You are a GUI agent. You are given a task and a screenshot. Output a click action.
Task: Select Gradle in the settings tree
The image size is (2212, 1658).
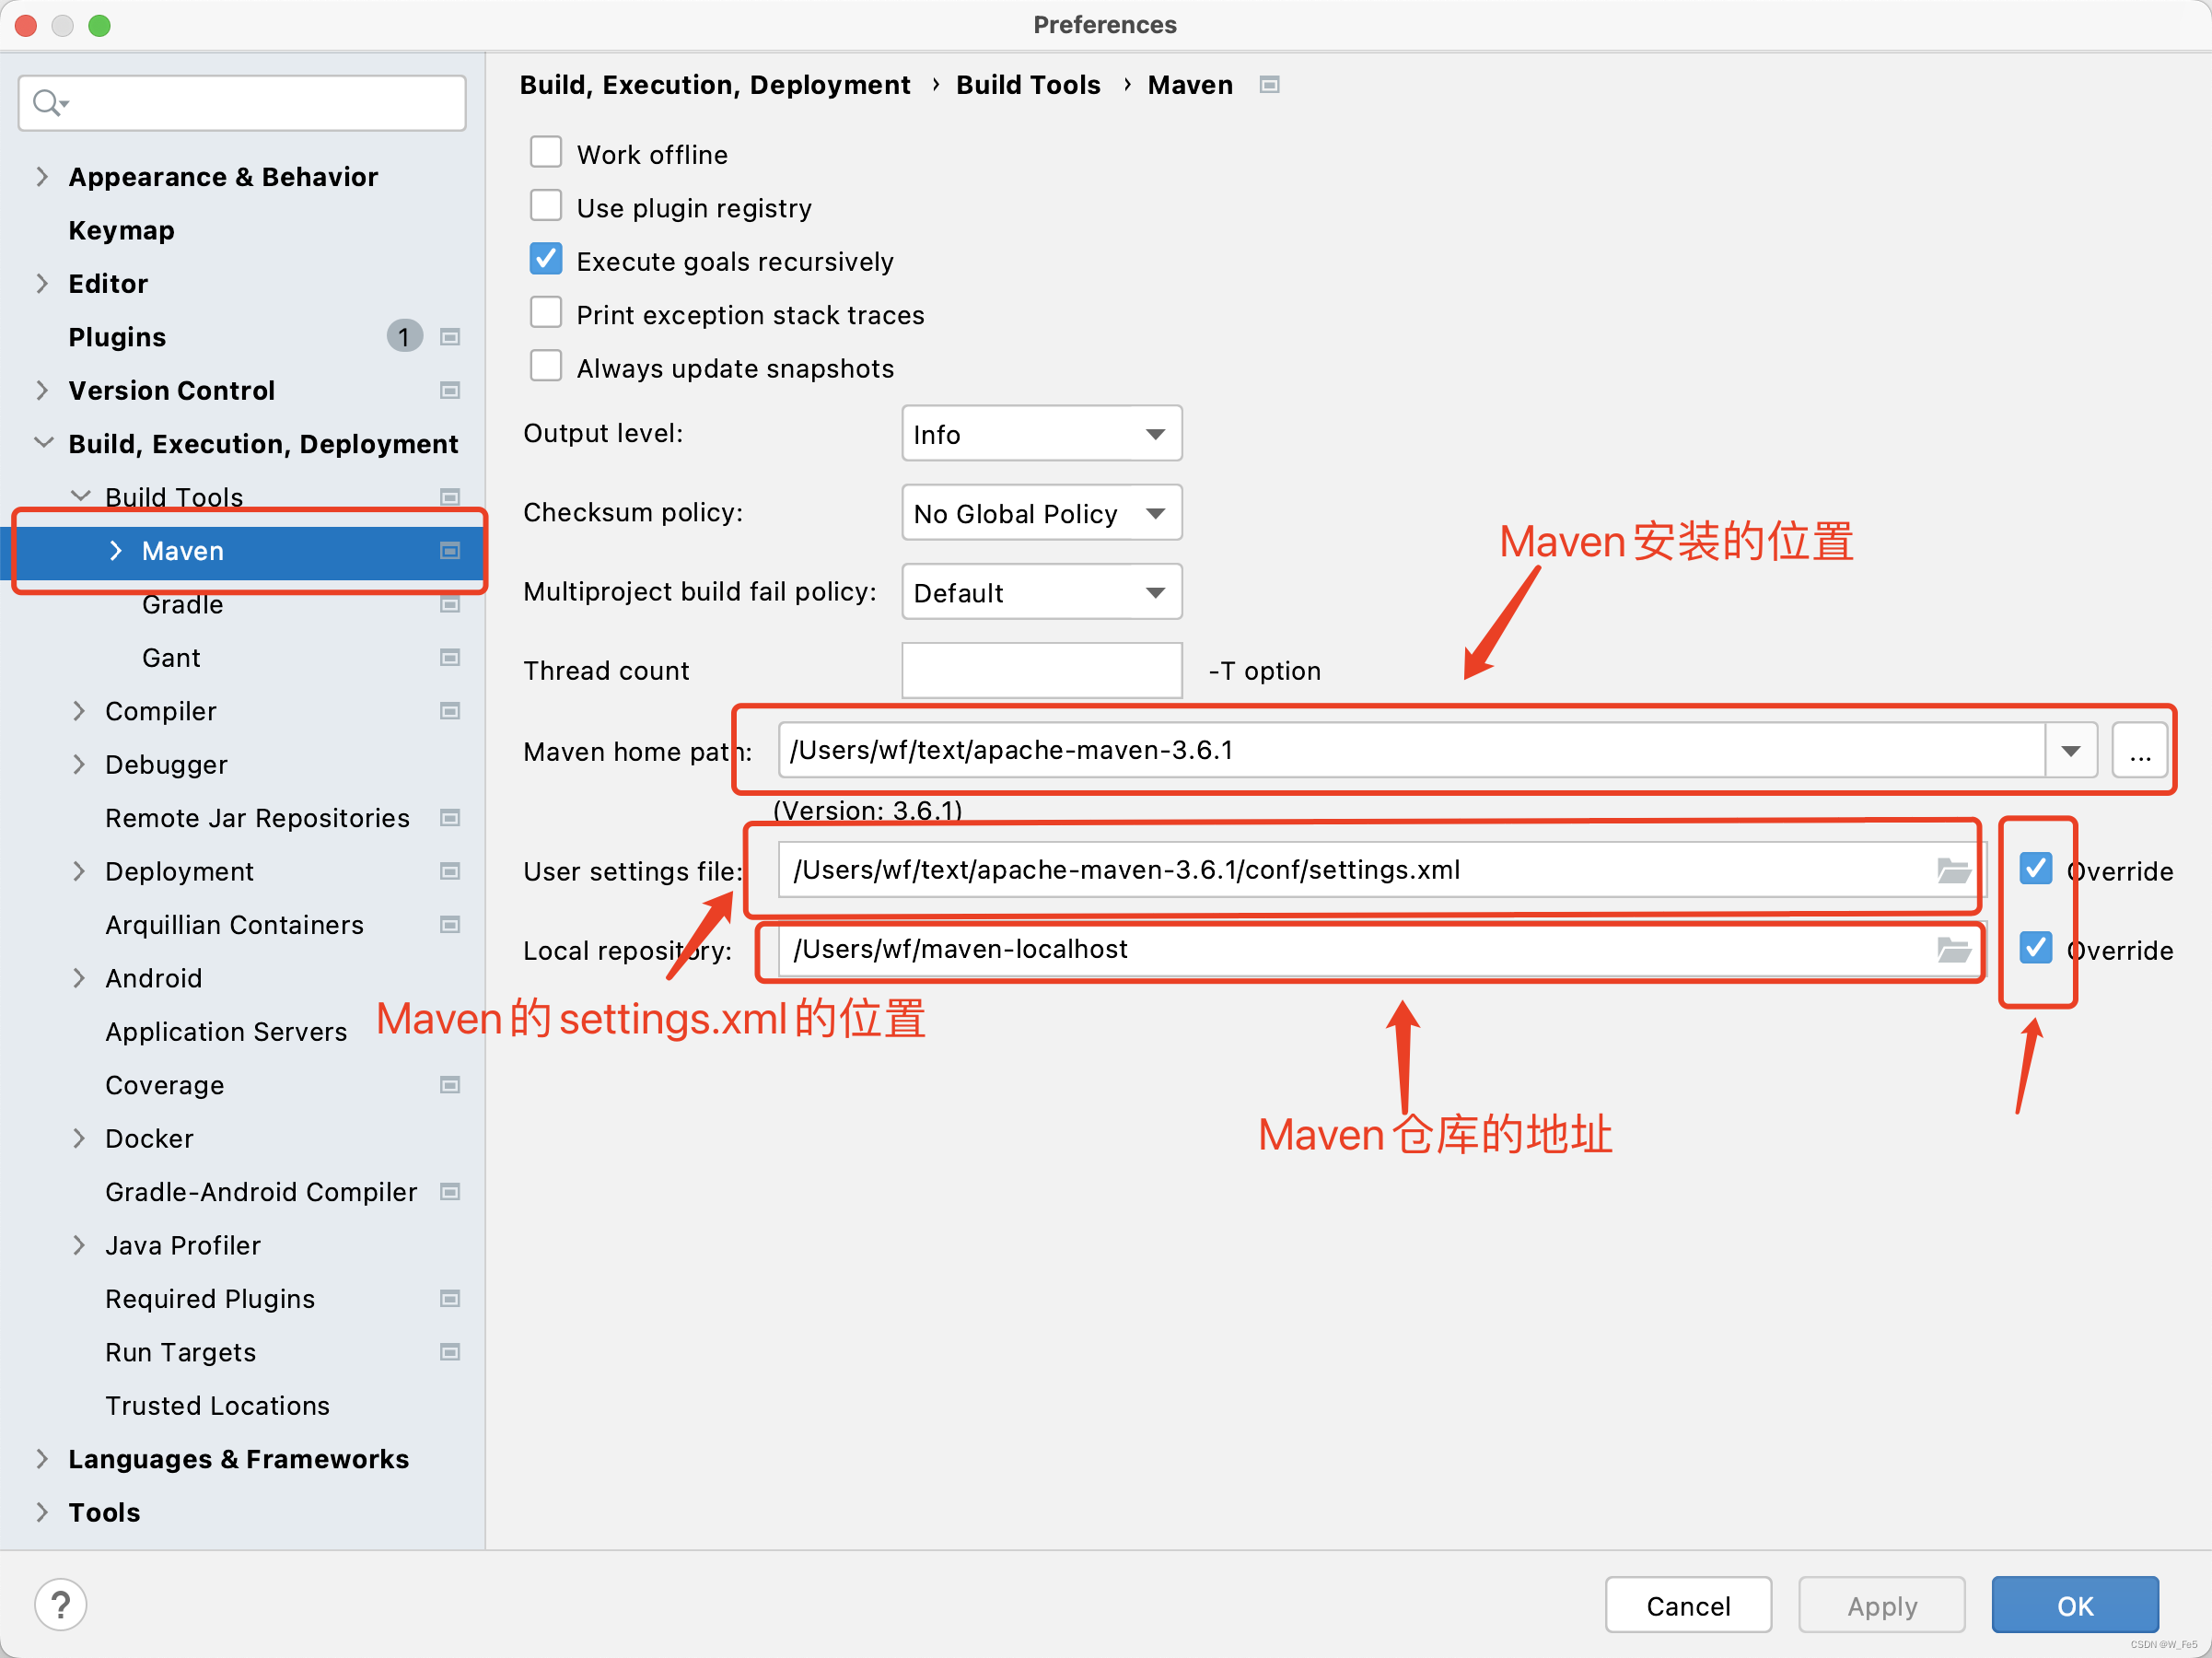click(x=182, y=605)
